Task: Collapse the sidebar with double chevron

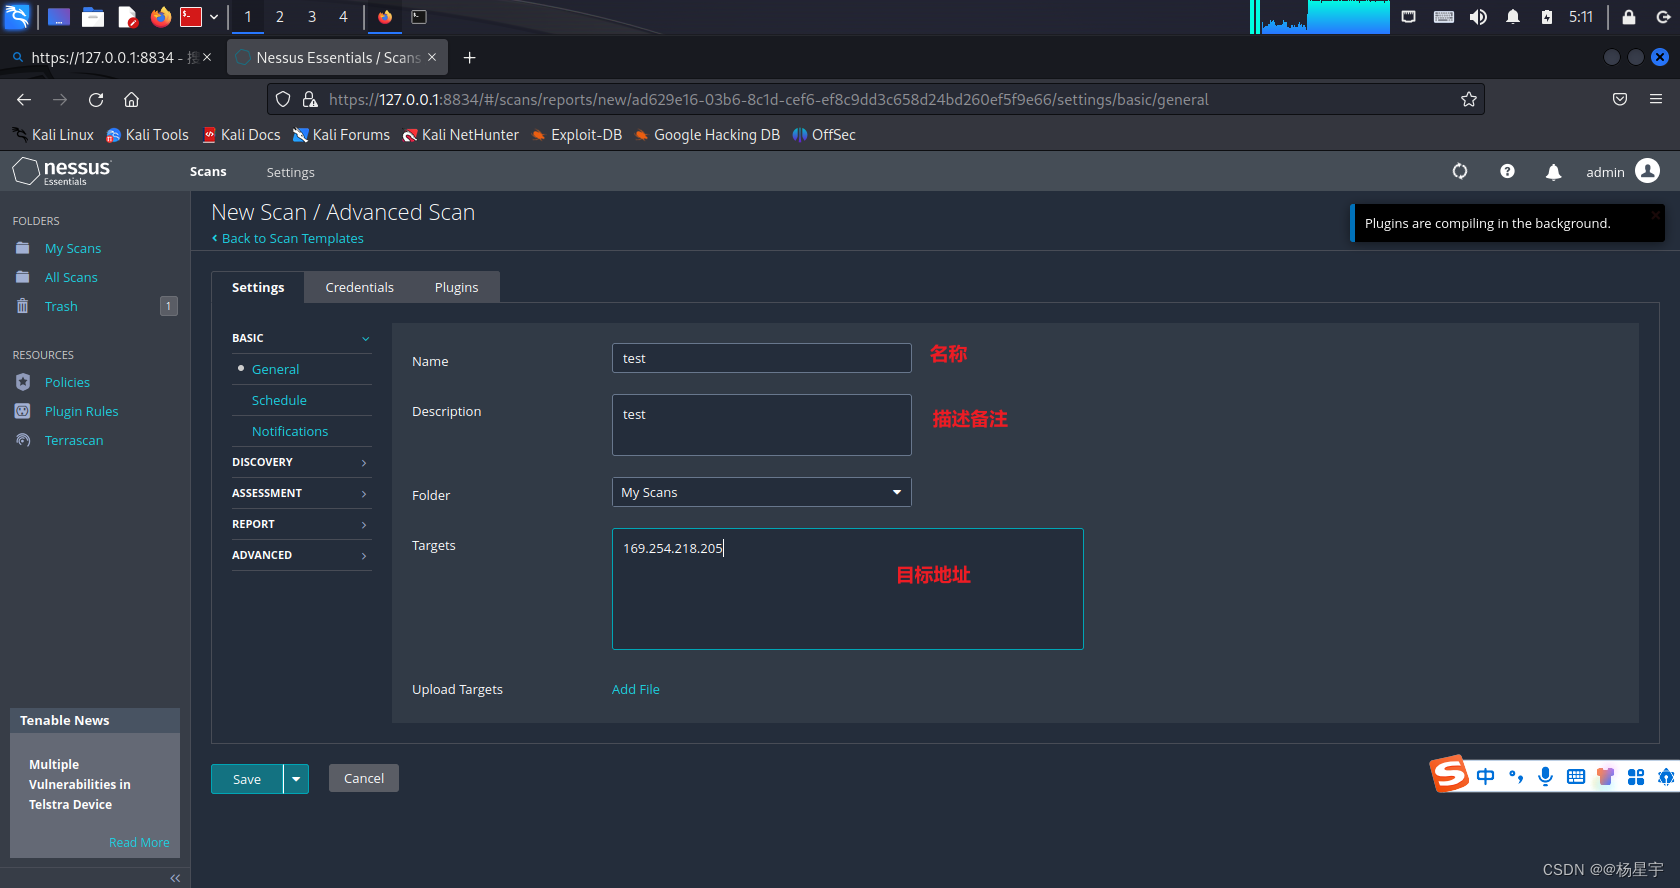Action: [175, 878]
